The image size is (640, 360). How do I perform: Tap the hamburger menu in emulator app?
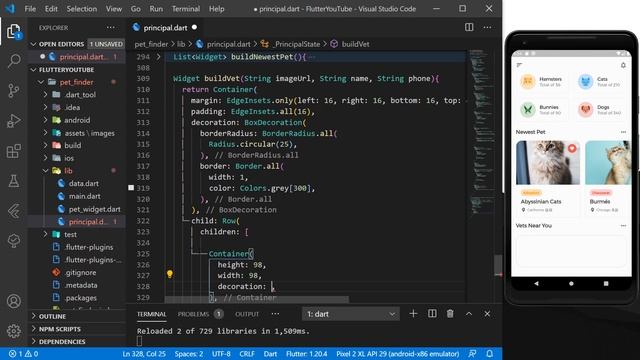[520, 65]
